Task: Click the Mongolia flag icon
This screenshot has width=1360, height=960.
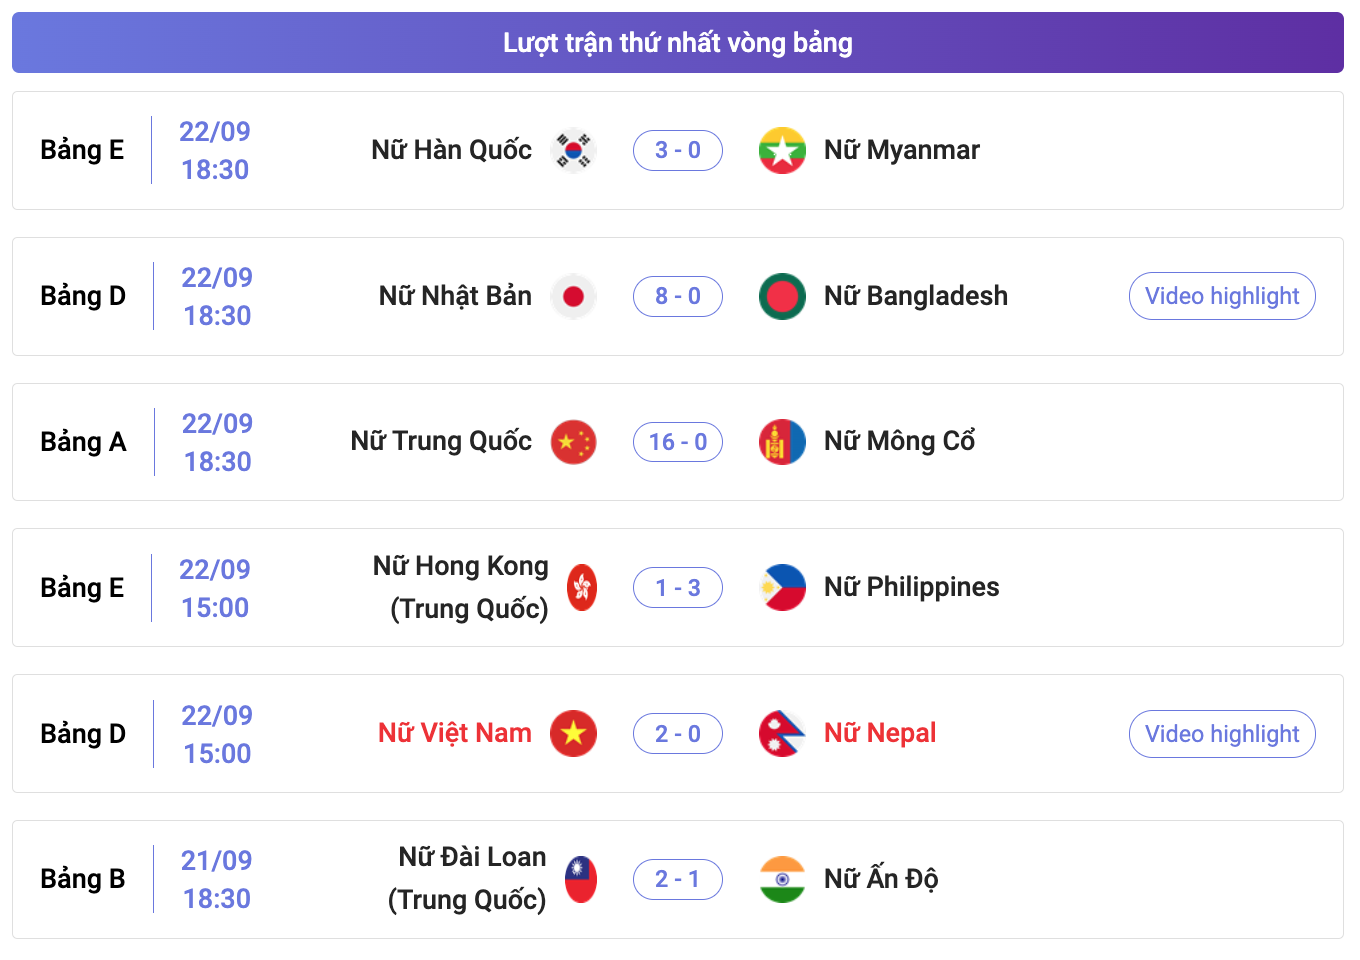Action: [782, 442]
